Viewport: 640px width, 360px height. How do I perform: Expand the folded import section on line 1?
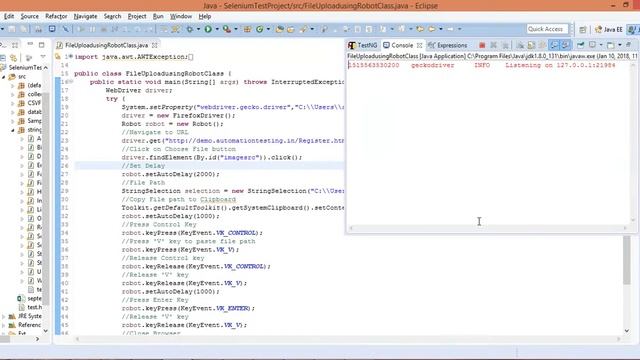pyautogui.click(x=71, y=56)
